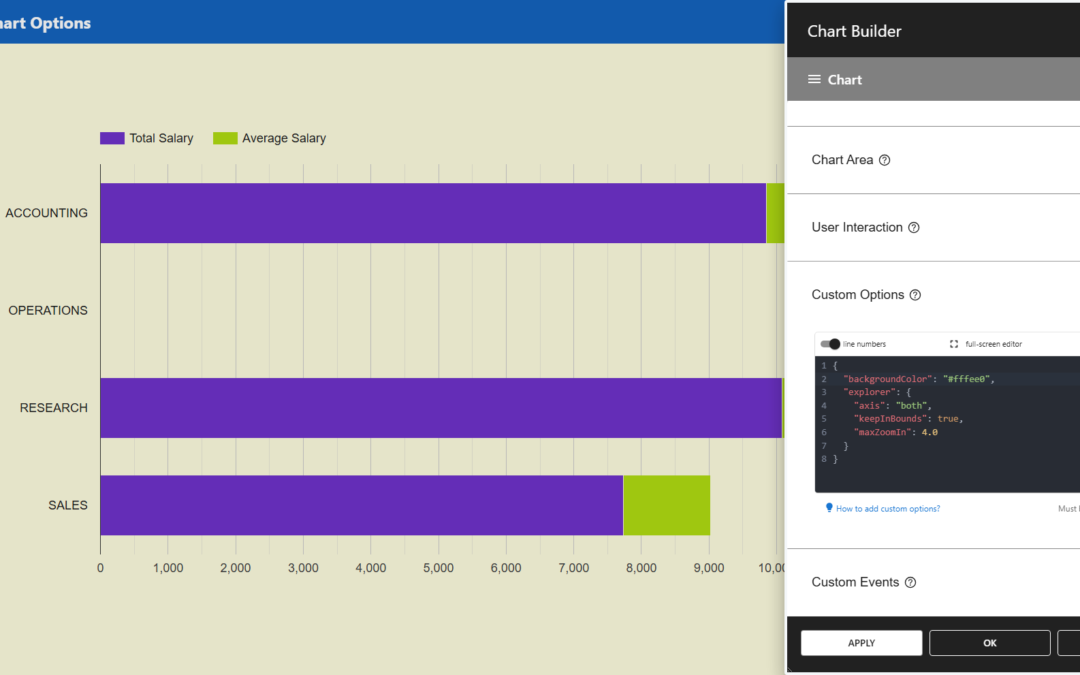Viewport: 1080px width, 675px height.
Task: Click SALES green Average Salary bar
Action: click(667, 505)
